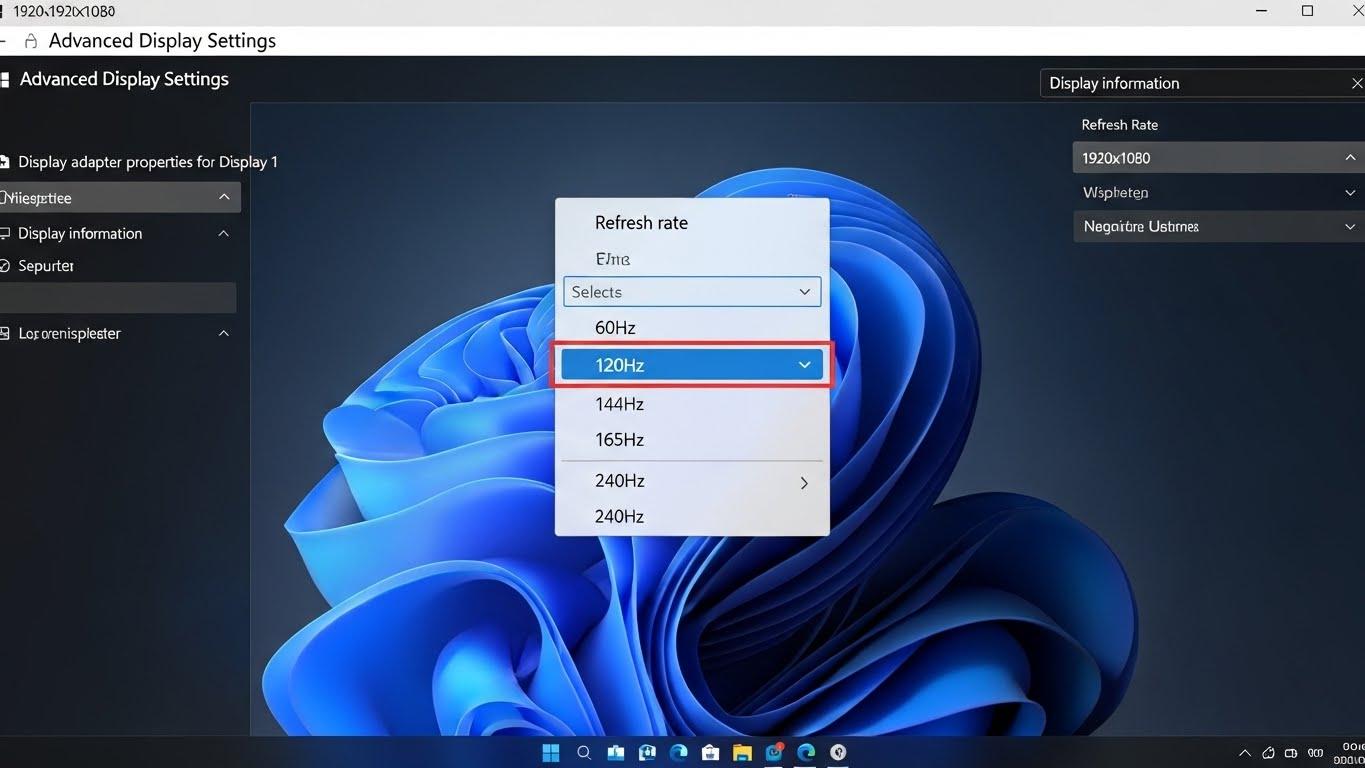Click the Display information monitor icon
This screenshot has height=768, width=1365.
[7, 233]
